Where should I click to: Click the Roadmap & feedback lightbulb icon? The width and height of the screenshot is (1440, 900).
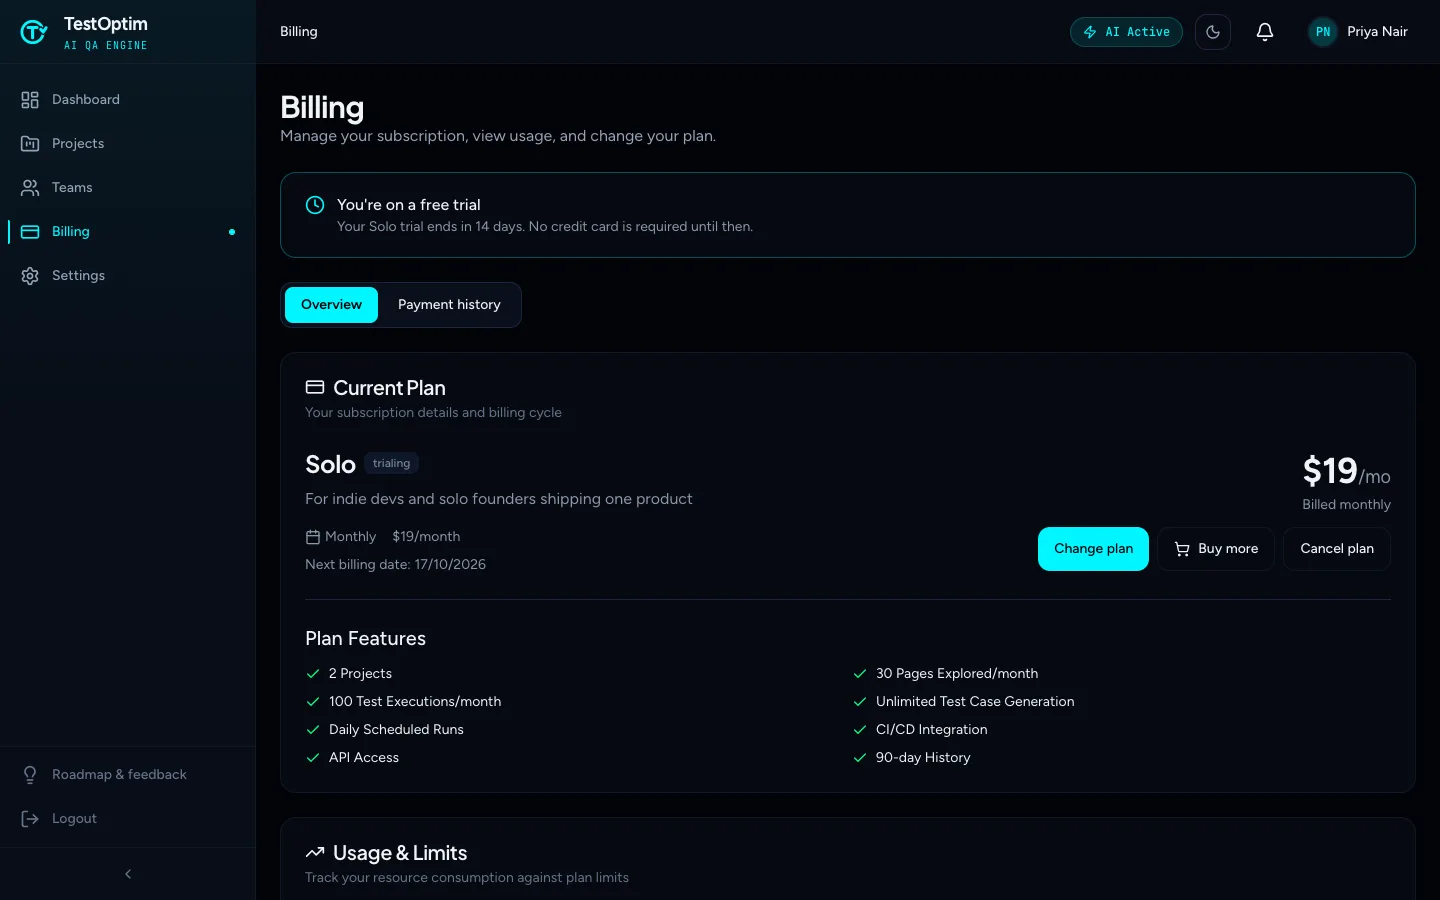coord(30,775)
